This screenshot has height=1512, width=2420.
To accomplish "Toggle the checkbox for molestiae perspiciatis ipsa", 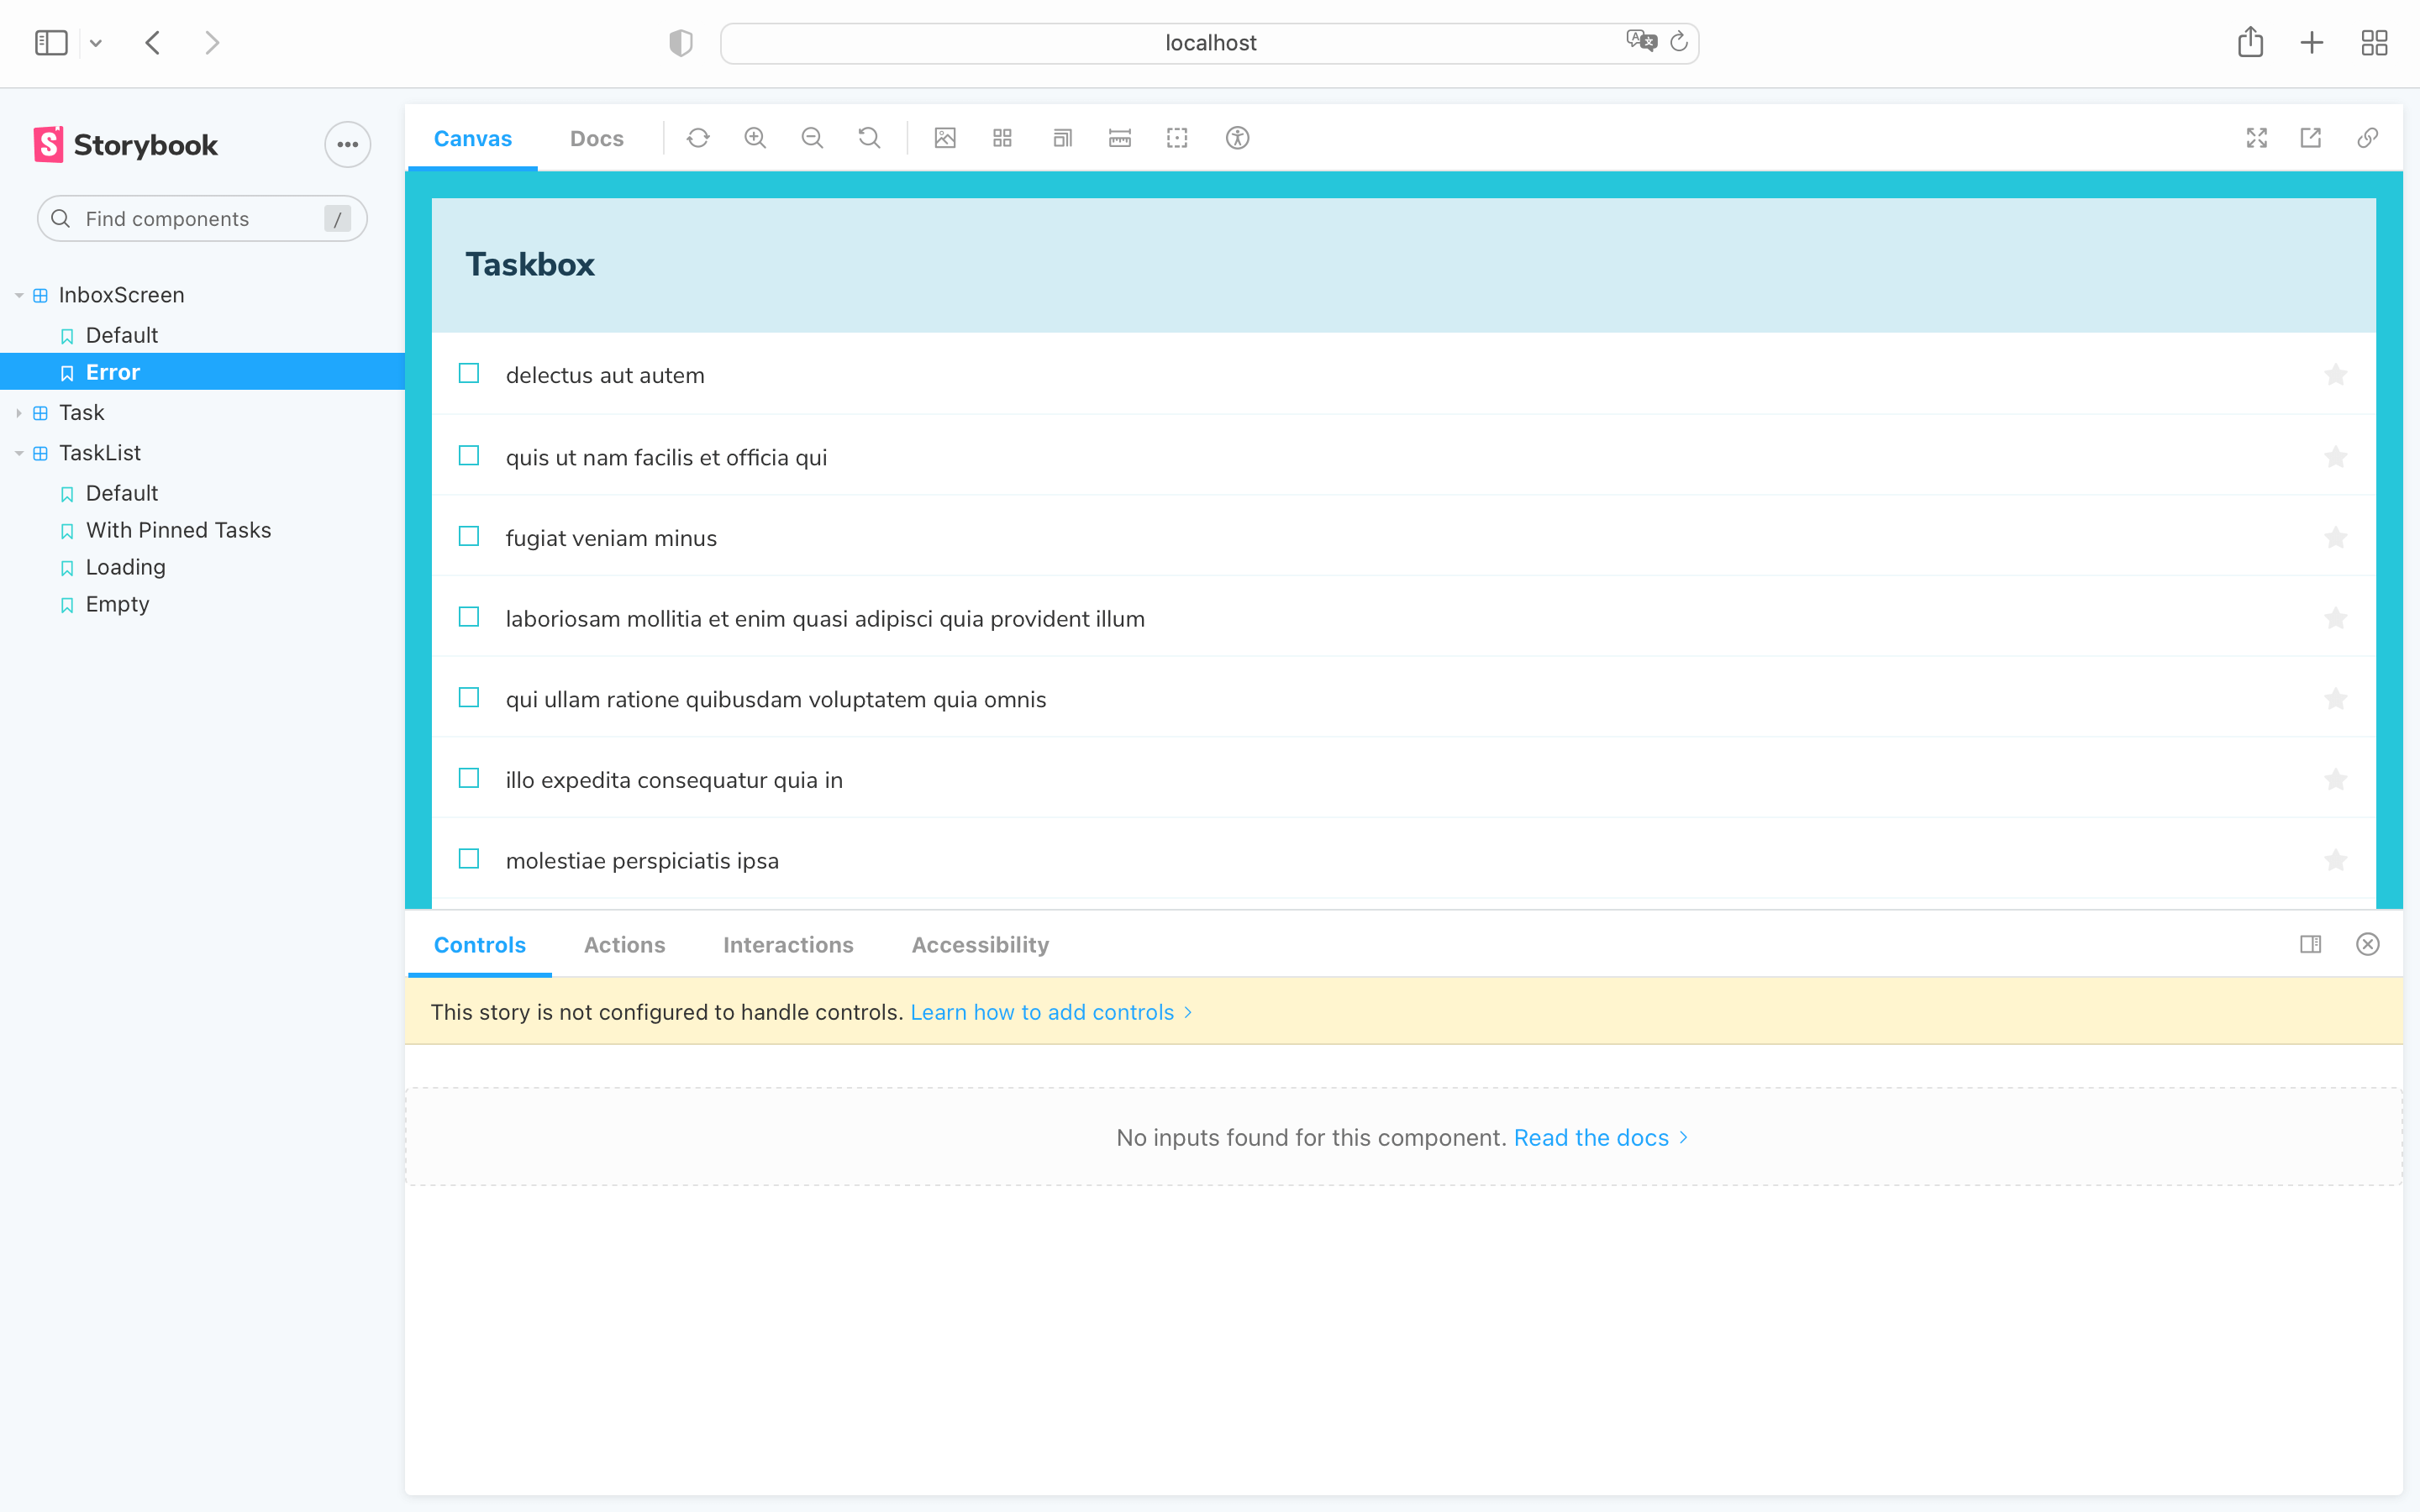I will 469,860.
